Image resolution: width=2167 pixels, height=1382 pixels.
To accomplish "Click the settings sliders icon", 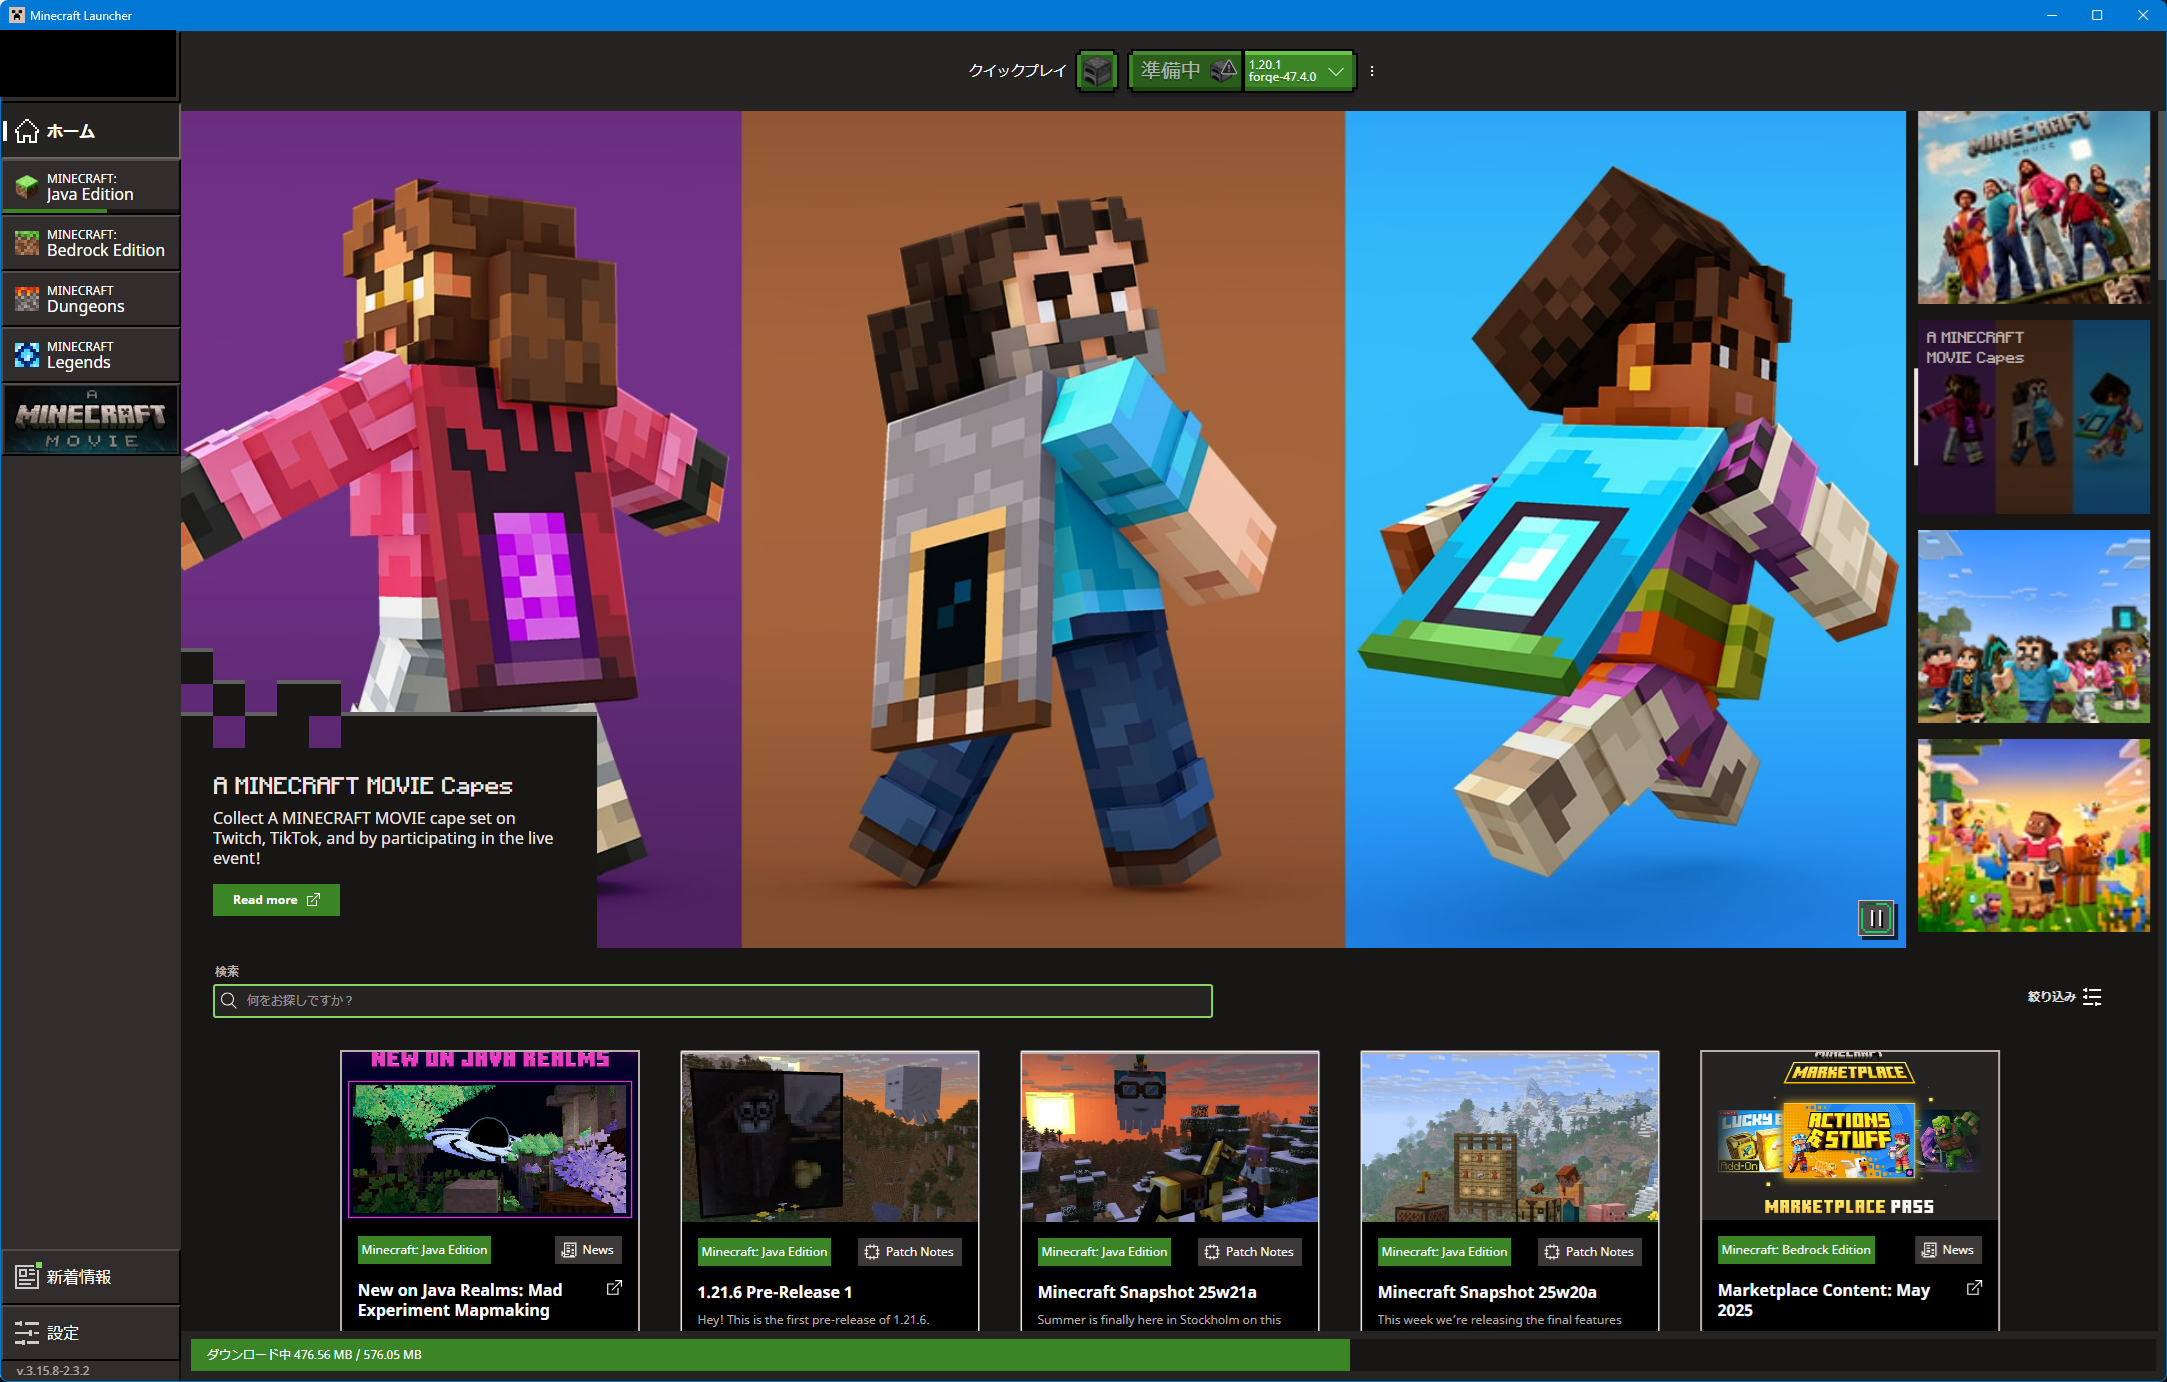I will click(27, 1333).
